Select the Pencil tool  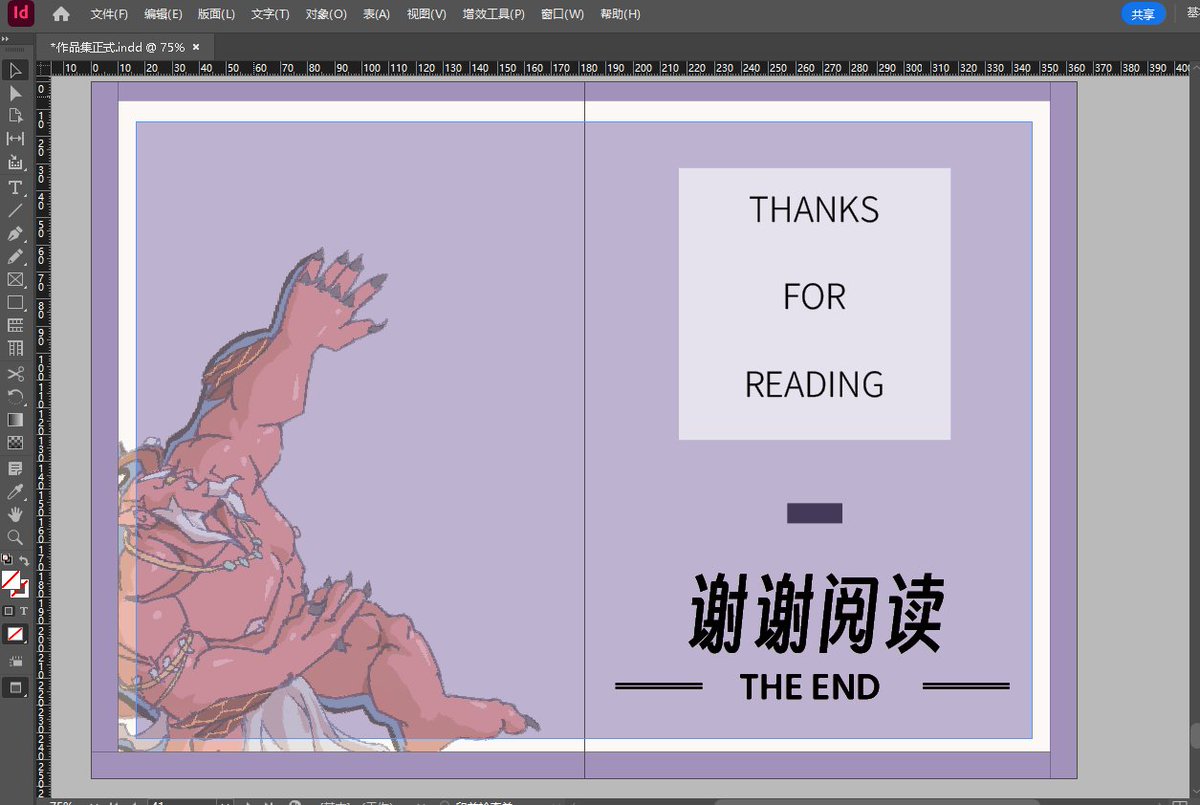tap(15, 257)
